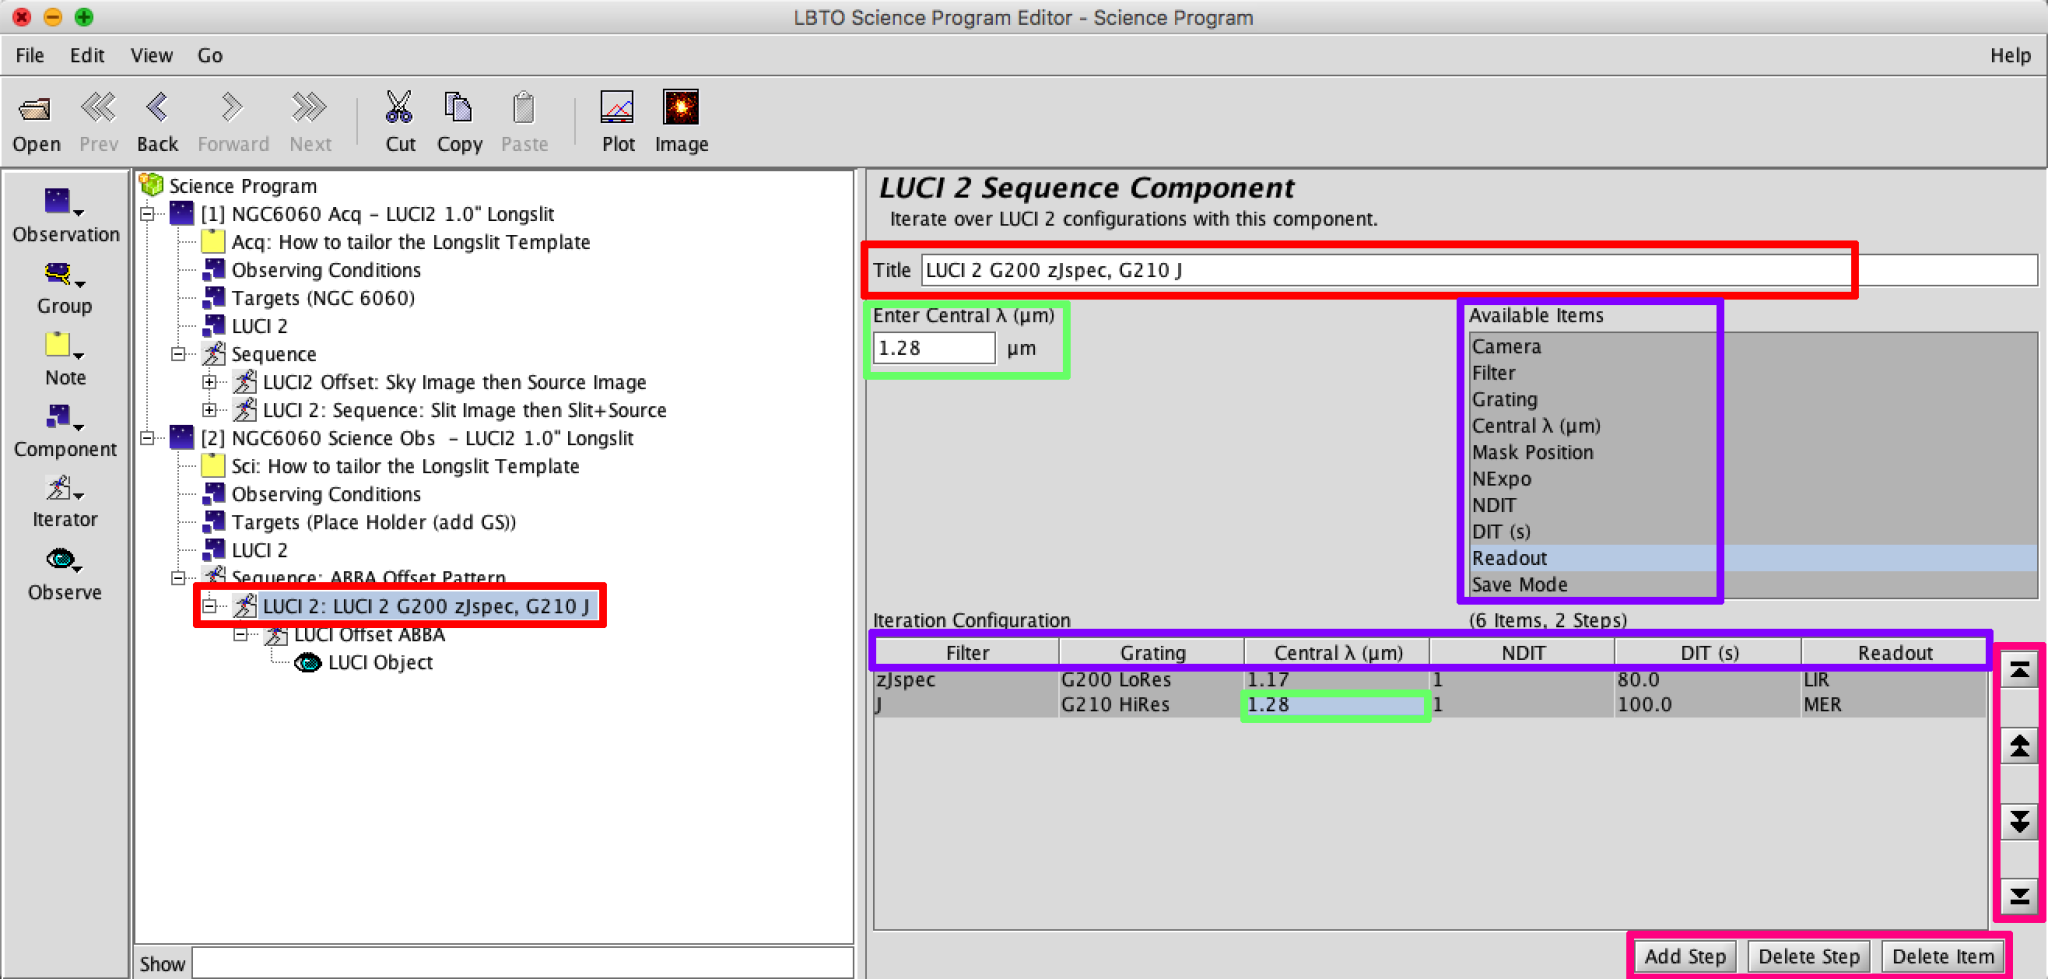Collapse the [1] NGC6060 Acq observation
2048x979 pixels.
tap(148, 214)
